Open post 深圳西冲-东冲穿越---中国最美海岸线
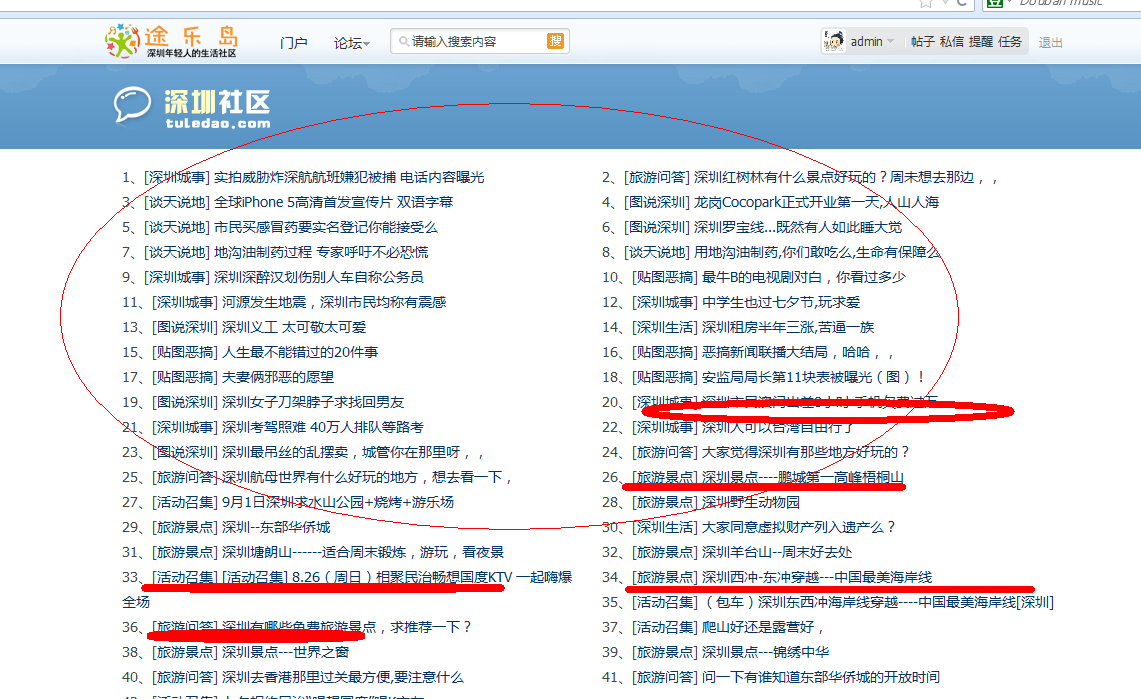 (816, 578)
